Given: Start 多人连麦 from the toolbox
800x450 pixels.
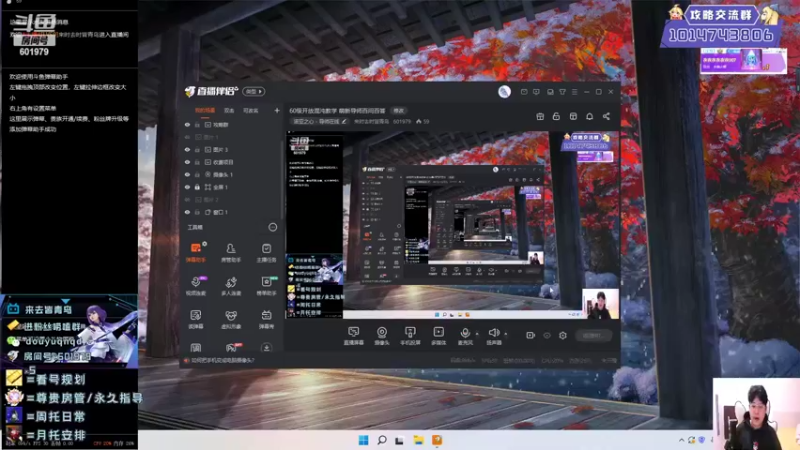Looking at the screenshot, I should (231, 286).
